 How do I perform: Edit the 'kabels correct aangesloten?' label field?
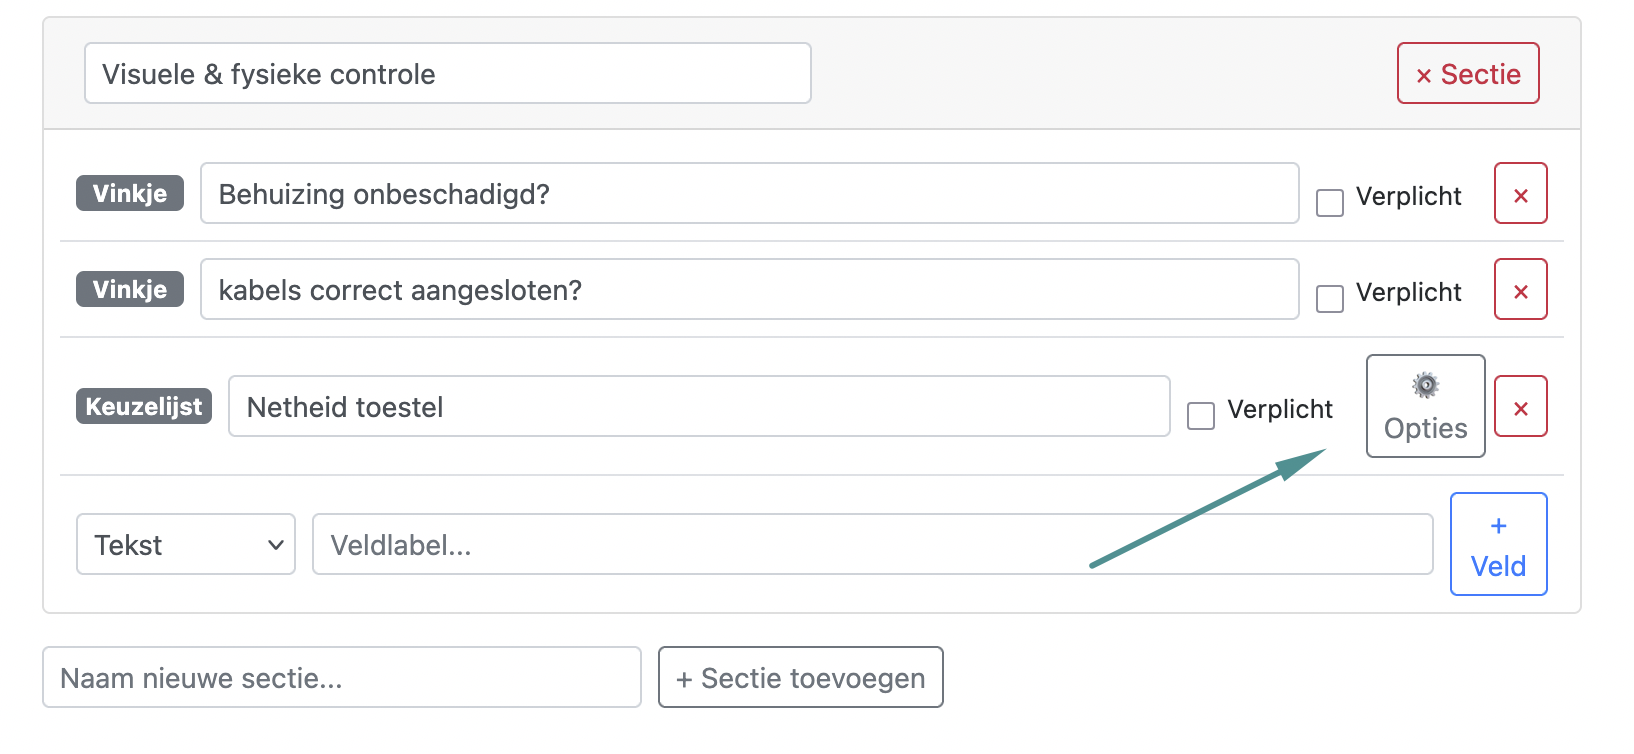(749, 289)
